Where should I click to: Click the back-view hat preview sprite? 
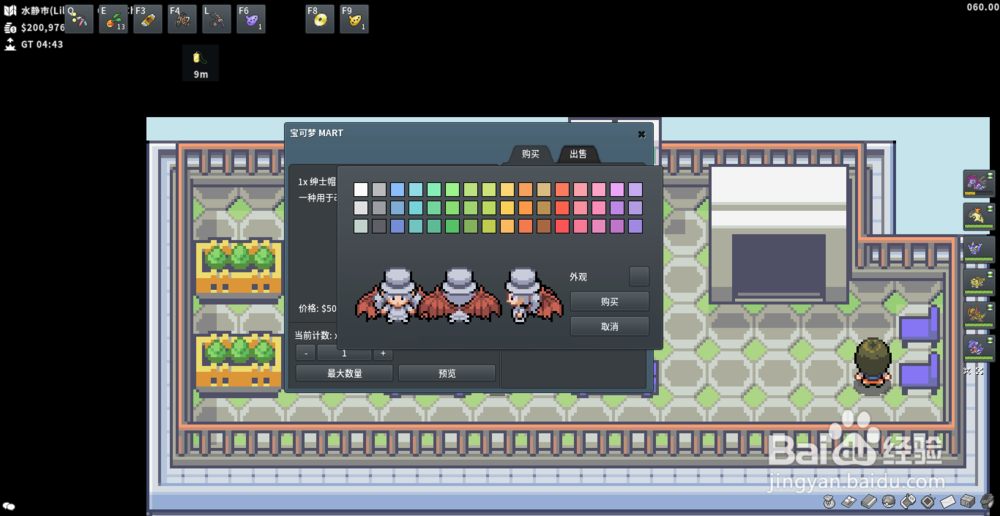(459, 295)
